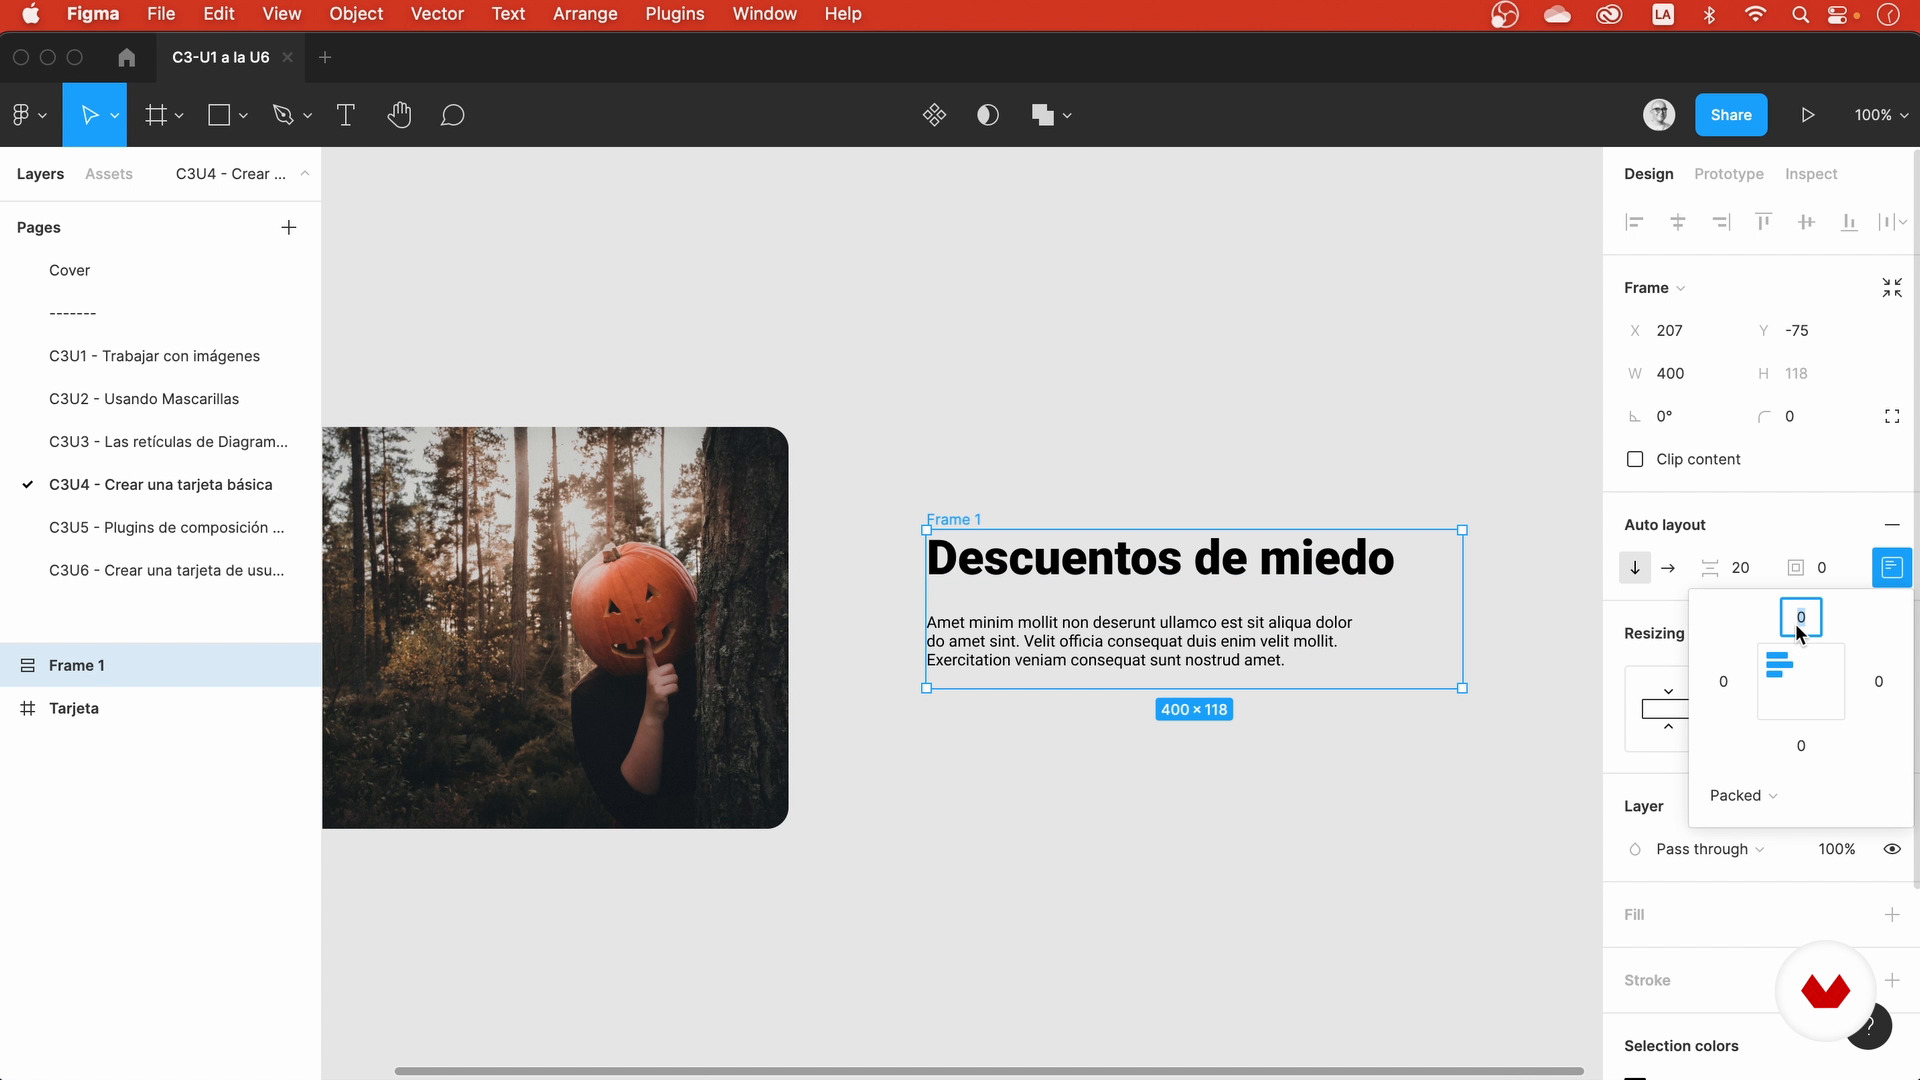Select the Frame 1 layer

pyautogui.click(x=160, y=665)
